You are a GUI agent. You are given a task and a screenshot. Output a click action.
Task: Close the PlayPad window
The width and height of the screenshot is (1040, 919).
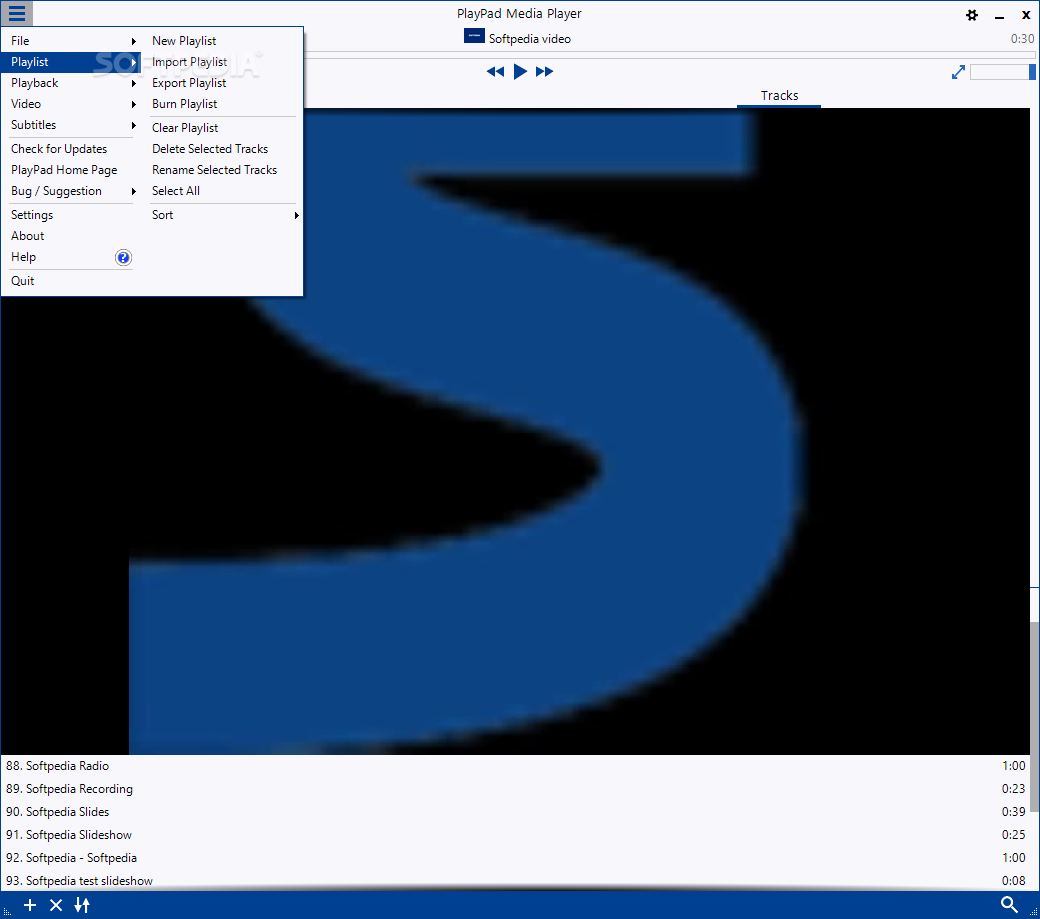1025,15
